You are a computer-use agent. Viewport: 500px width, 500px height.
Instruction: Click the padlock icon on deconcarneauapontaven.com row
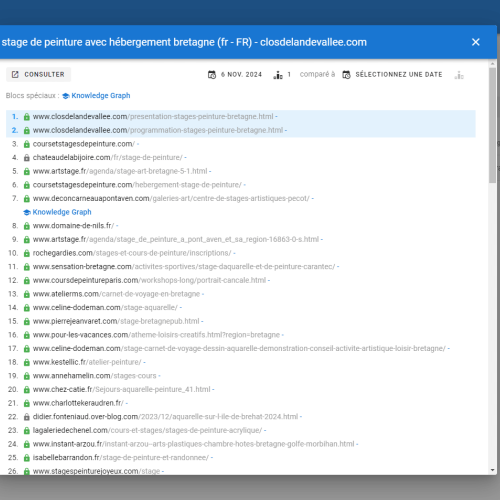click(27, 199)
